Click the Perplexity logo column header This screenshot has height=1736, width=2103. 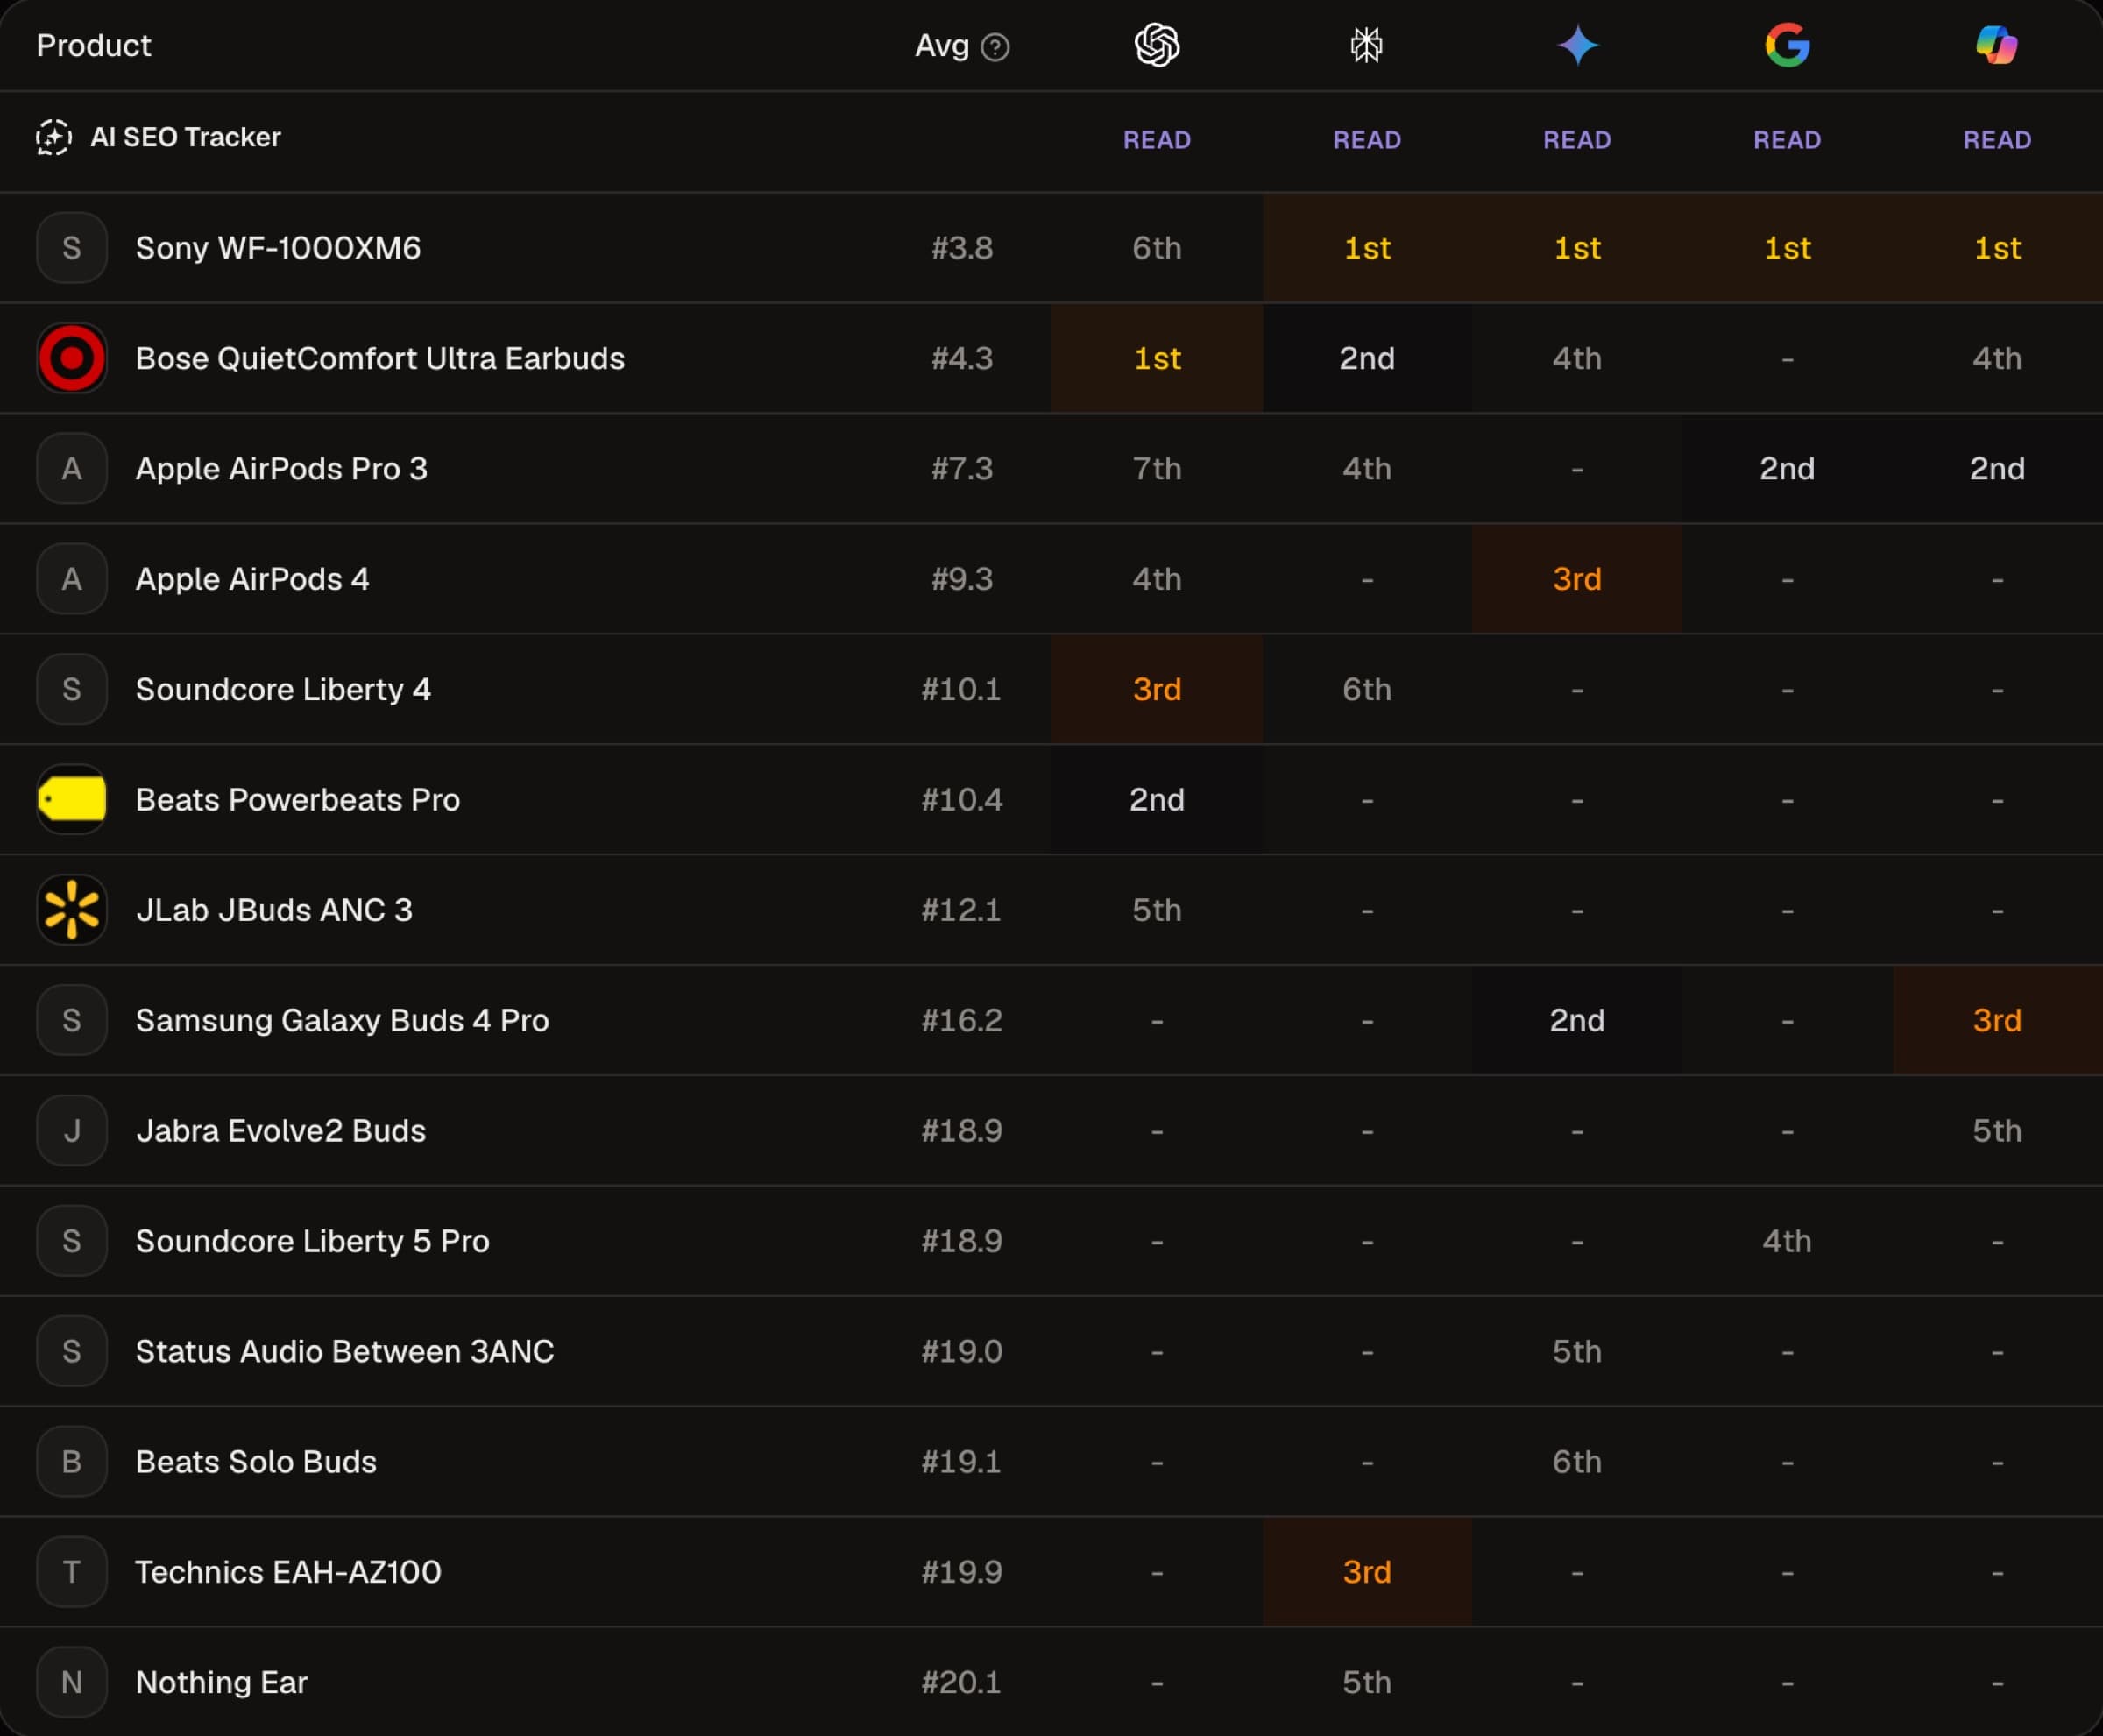tap(1367, 45)
